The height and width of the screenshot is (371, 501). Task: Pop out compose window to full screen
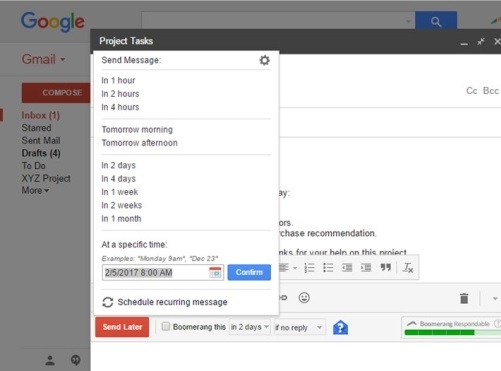[481, 42]
